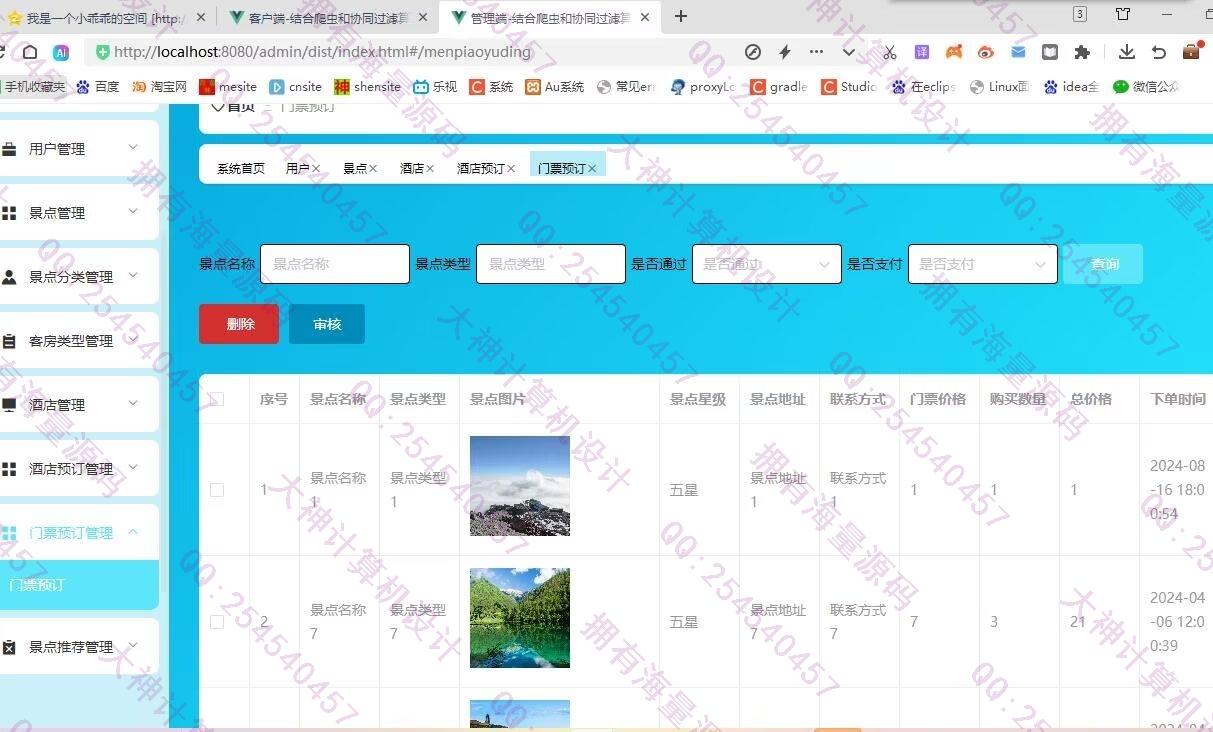Click the Weibo extension icon
Image resolution: width=1213 pixels, height=732 pixels.
coord(986,52)
